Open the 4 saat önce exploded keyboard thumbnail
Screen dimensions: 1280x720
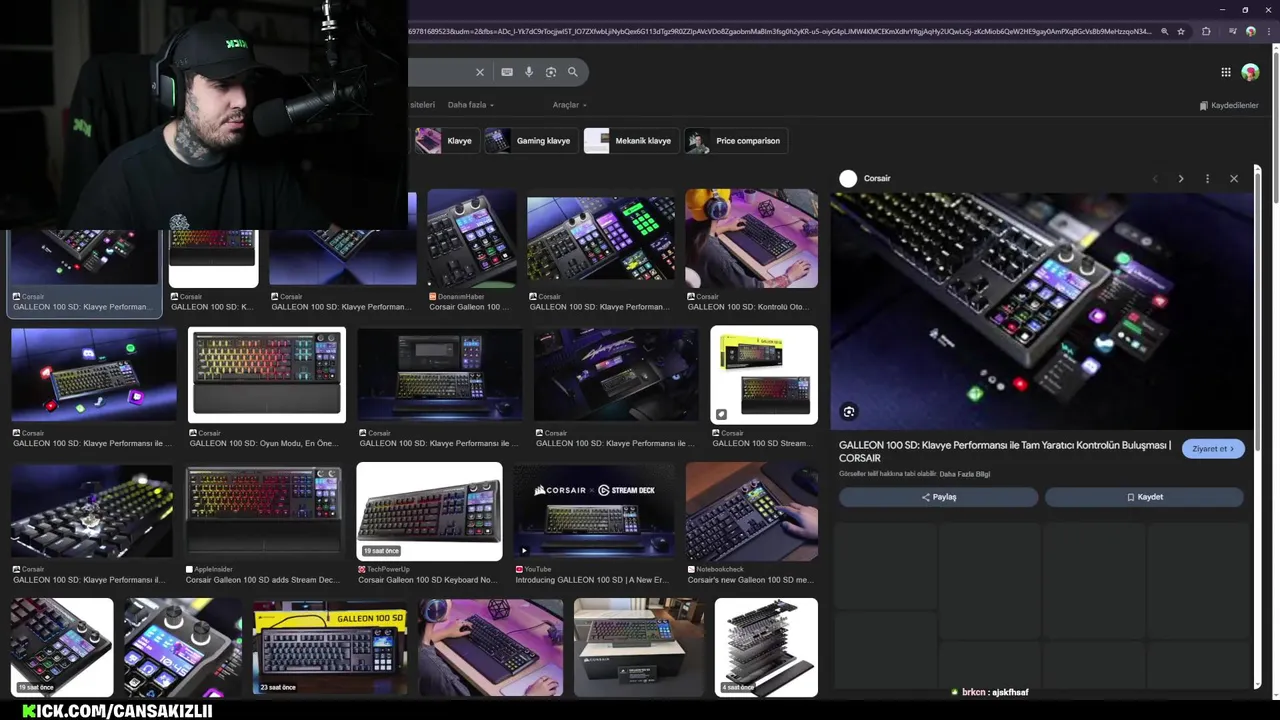tap(765, 647)
